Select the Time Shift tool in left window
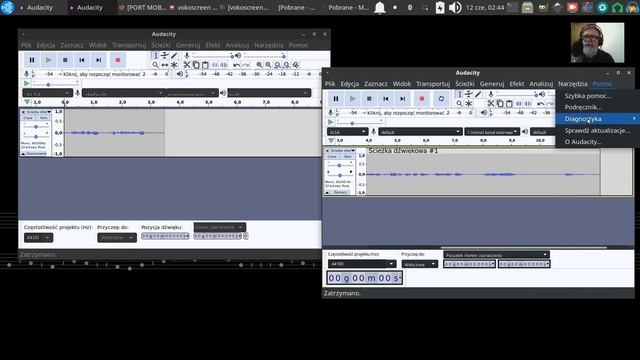Viewport: 640px width, 360px height. tap(164, 65)
